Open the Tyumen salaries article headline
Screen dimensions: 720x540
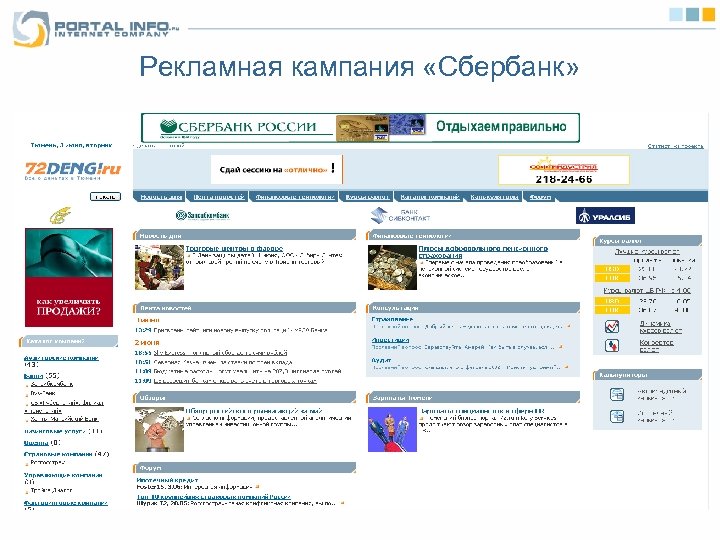[x=482, y=411]
